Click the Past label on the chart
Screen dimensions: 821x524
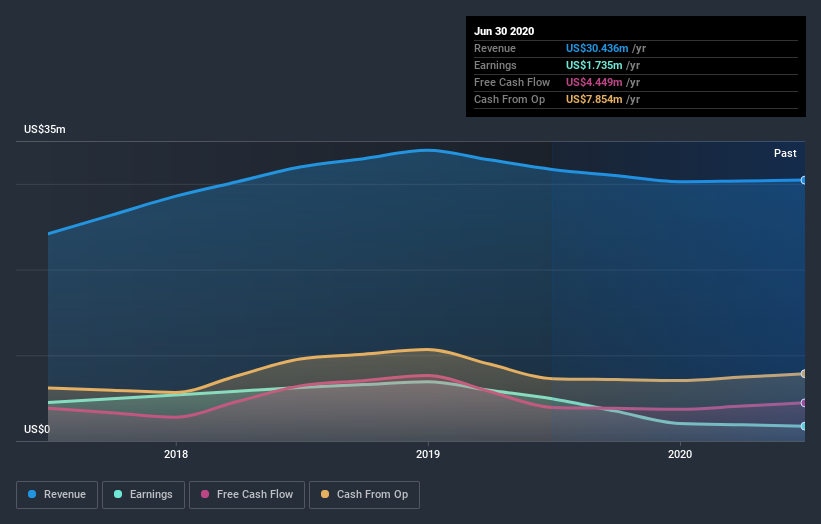(x=785, y=153)
